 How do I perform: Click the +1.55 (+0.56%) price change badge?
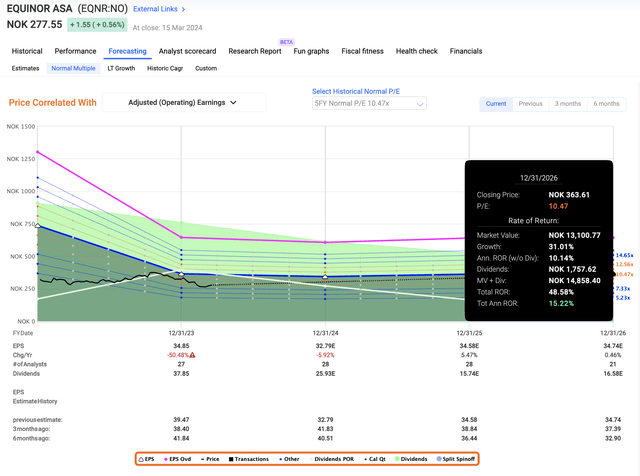[x=97, y=25]
